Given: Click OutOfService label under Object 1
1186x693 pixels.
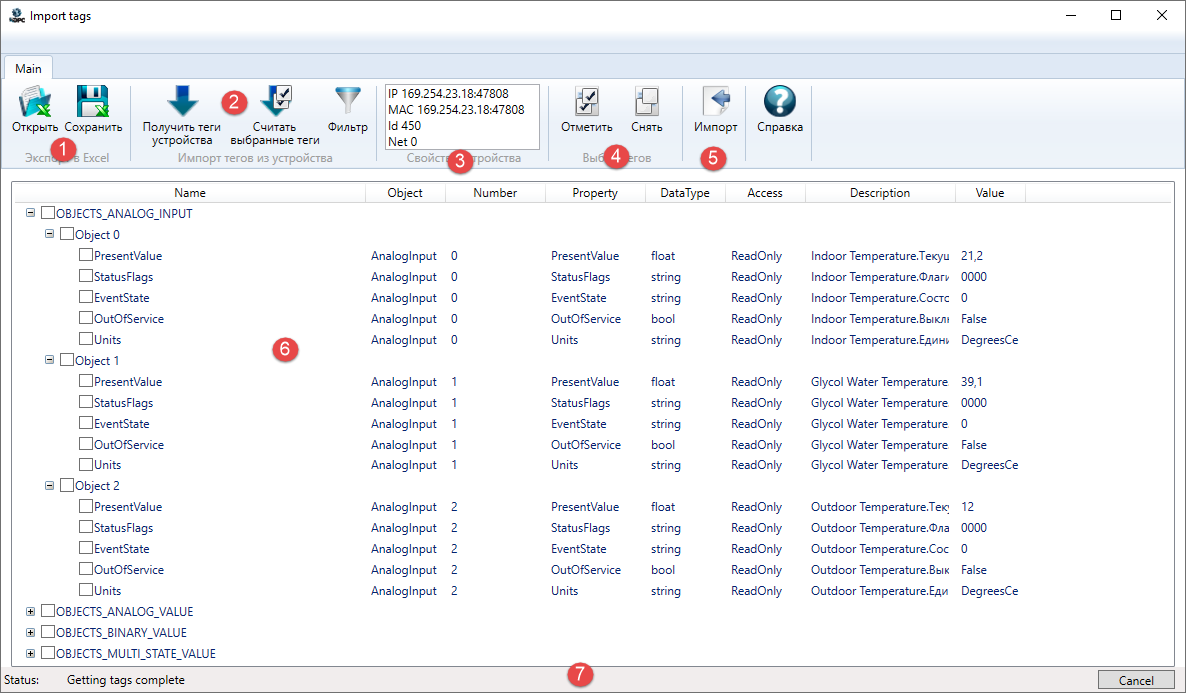Looking at the screenshot, I should [x=129, y=445].
